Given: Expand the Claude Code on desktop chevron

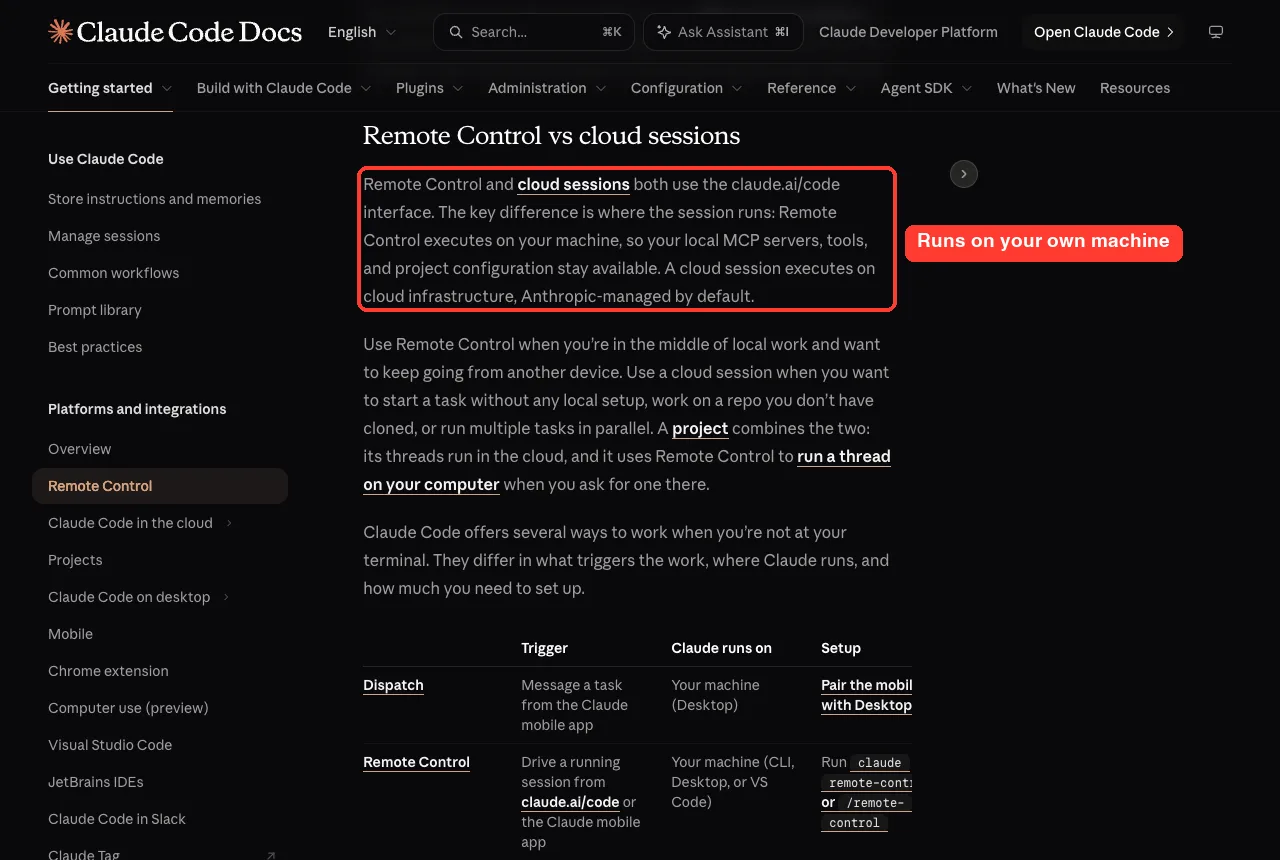Looking at the screenshot, I should tap(226, 597).
